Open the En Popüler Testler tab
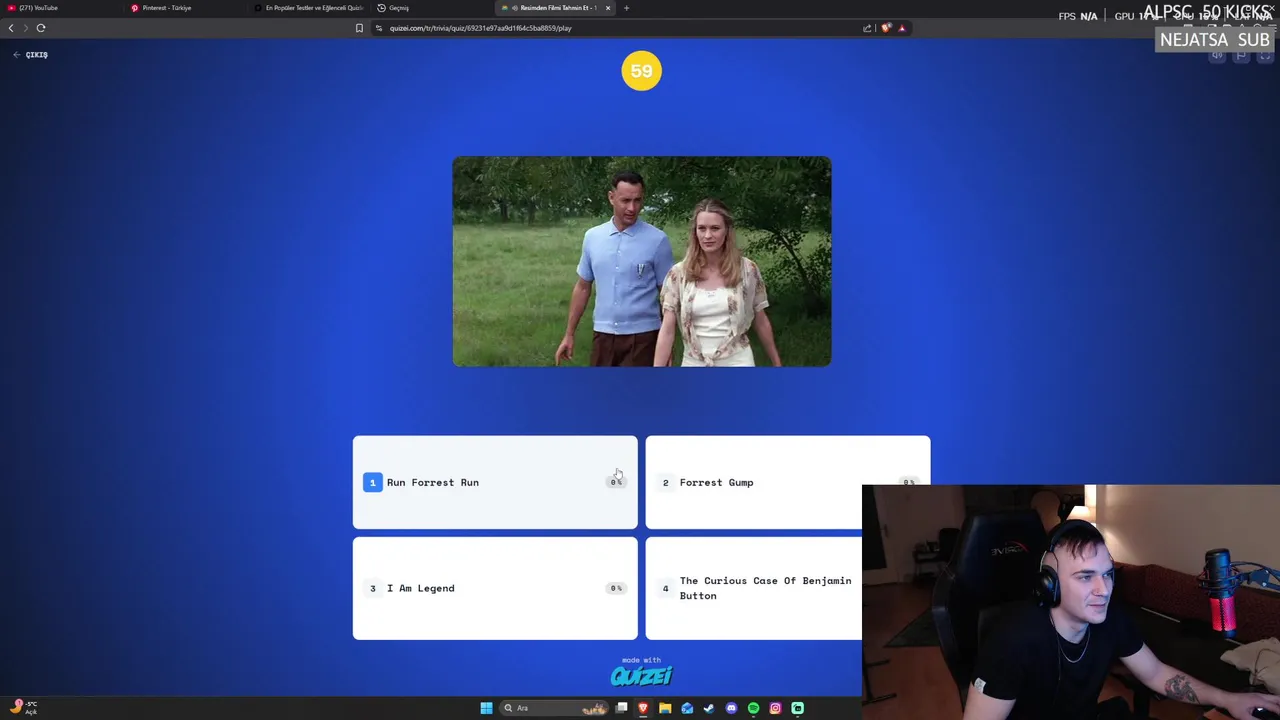Viewport: 1280px width, 720px height. pos(308,8)
